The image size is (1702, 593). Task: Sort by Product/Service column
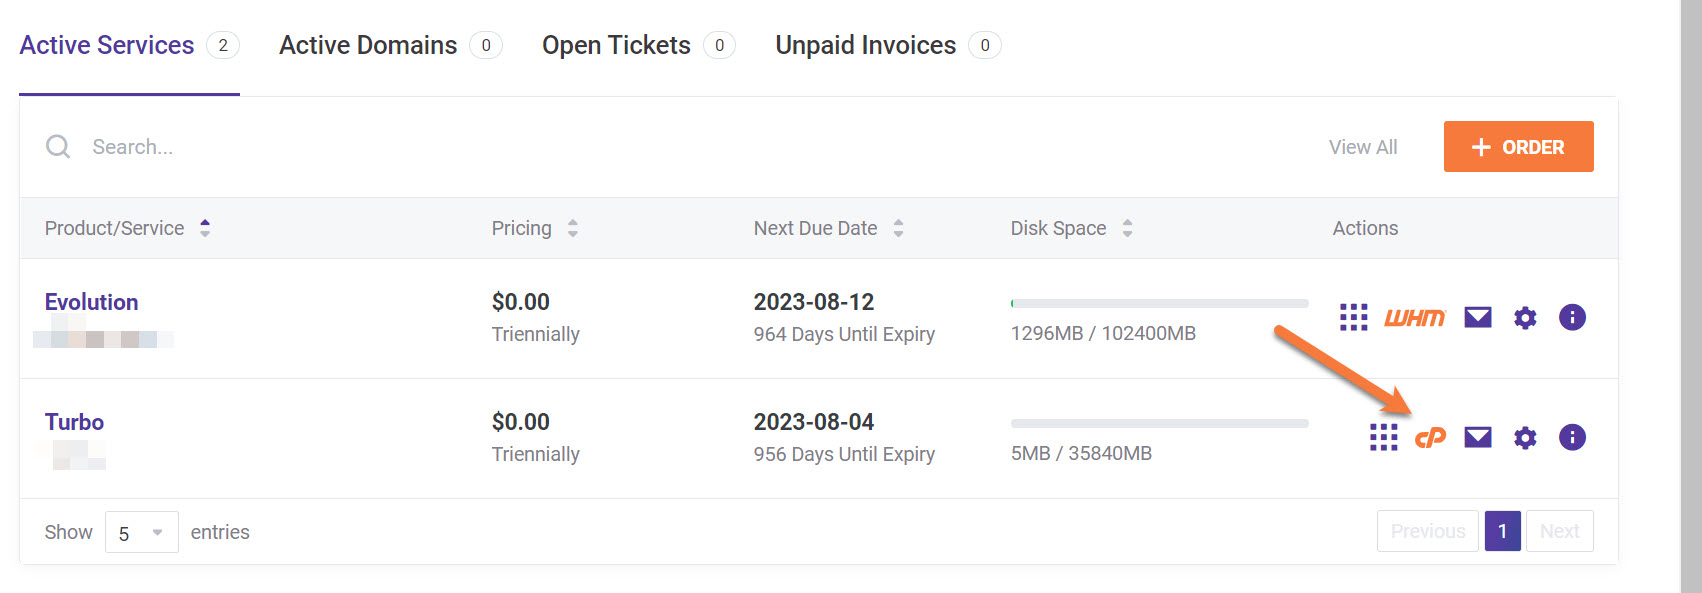[x=115, y=228]
